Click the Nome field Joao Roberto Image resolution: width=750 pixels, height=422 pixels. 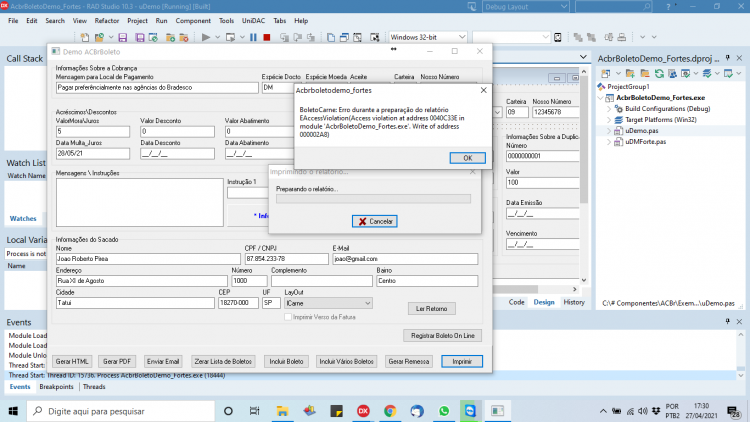(x=148, y=259)
